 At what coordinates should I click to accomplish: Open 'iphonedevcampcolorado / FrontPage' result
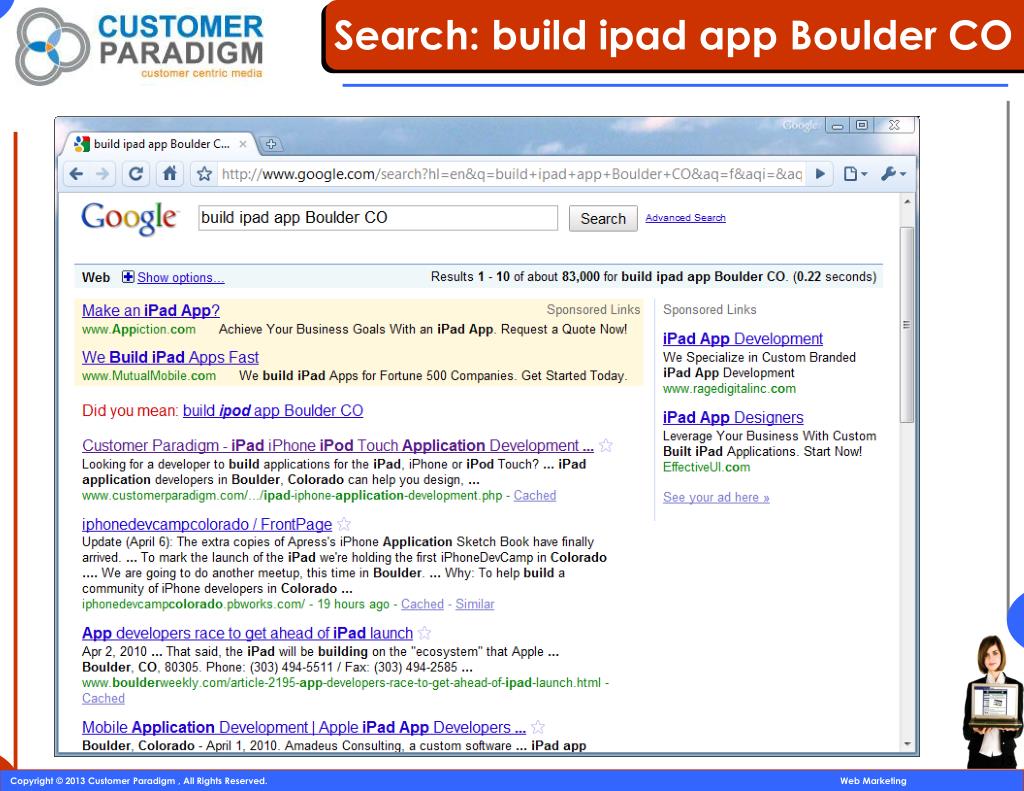pyautogui.click(x=207, y=525)
